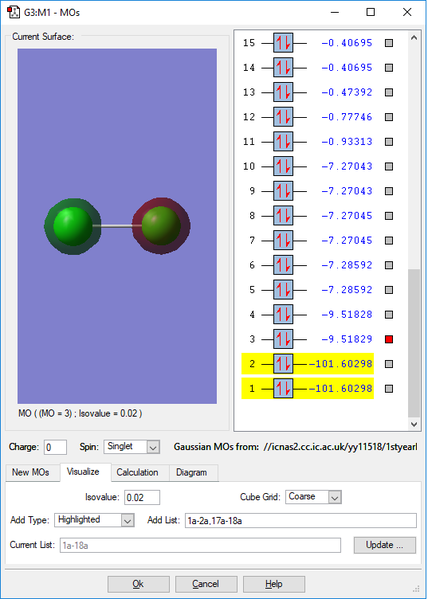Click the occupancy box for orbital 6
428x599 pixels.
tap(283, 265)
